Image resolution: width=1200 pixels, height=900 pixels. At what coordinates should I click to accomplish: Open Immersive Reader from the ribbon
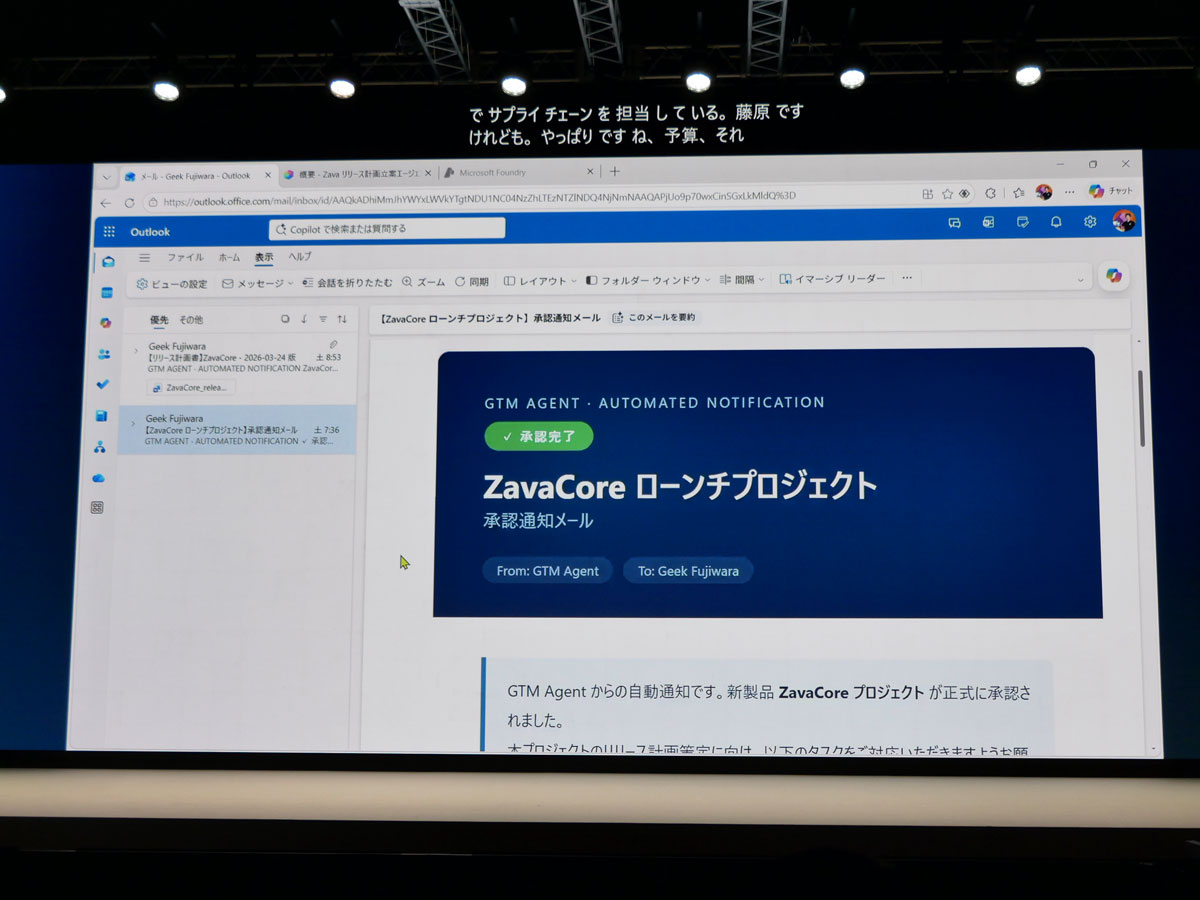click(833, 279)
